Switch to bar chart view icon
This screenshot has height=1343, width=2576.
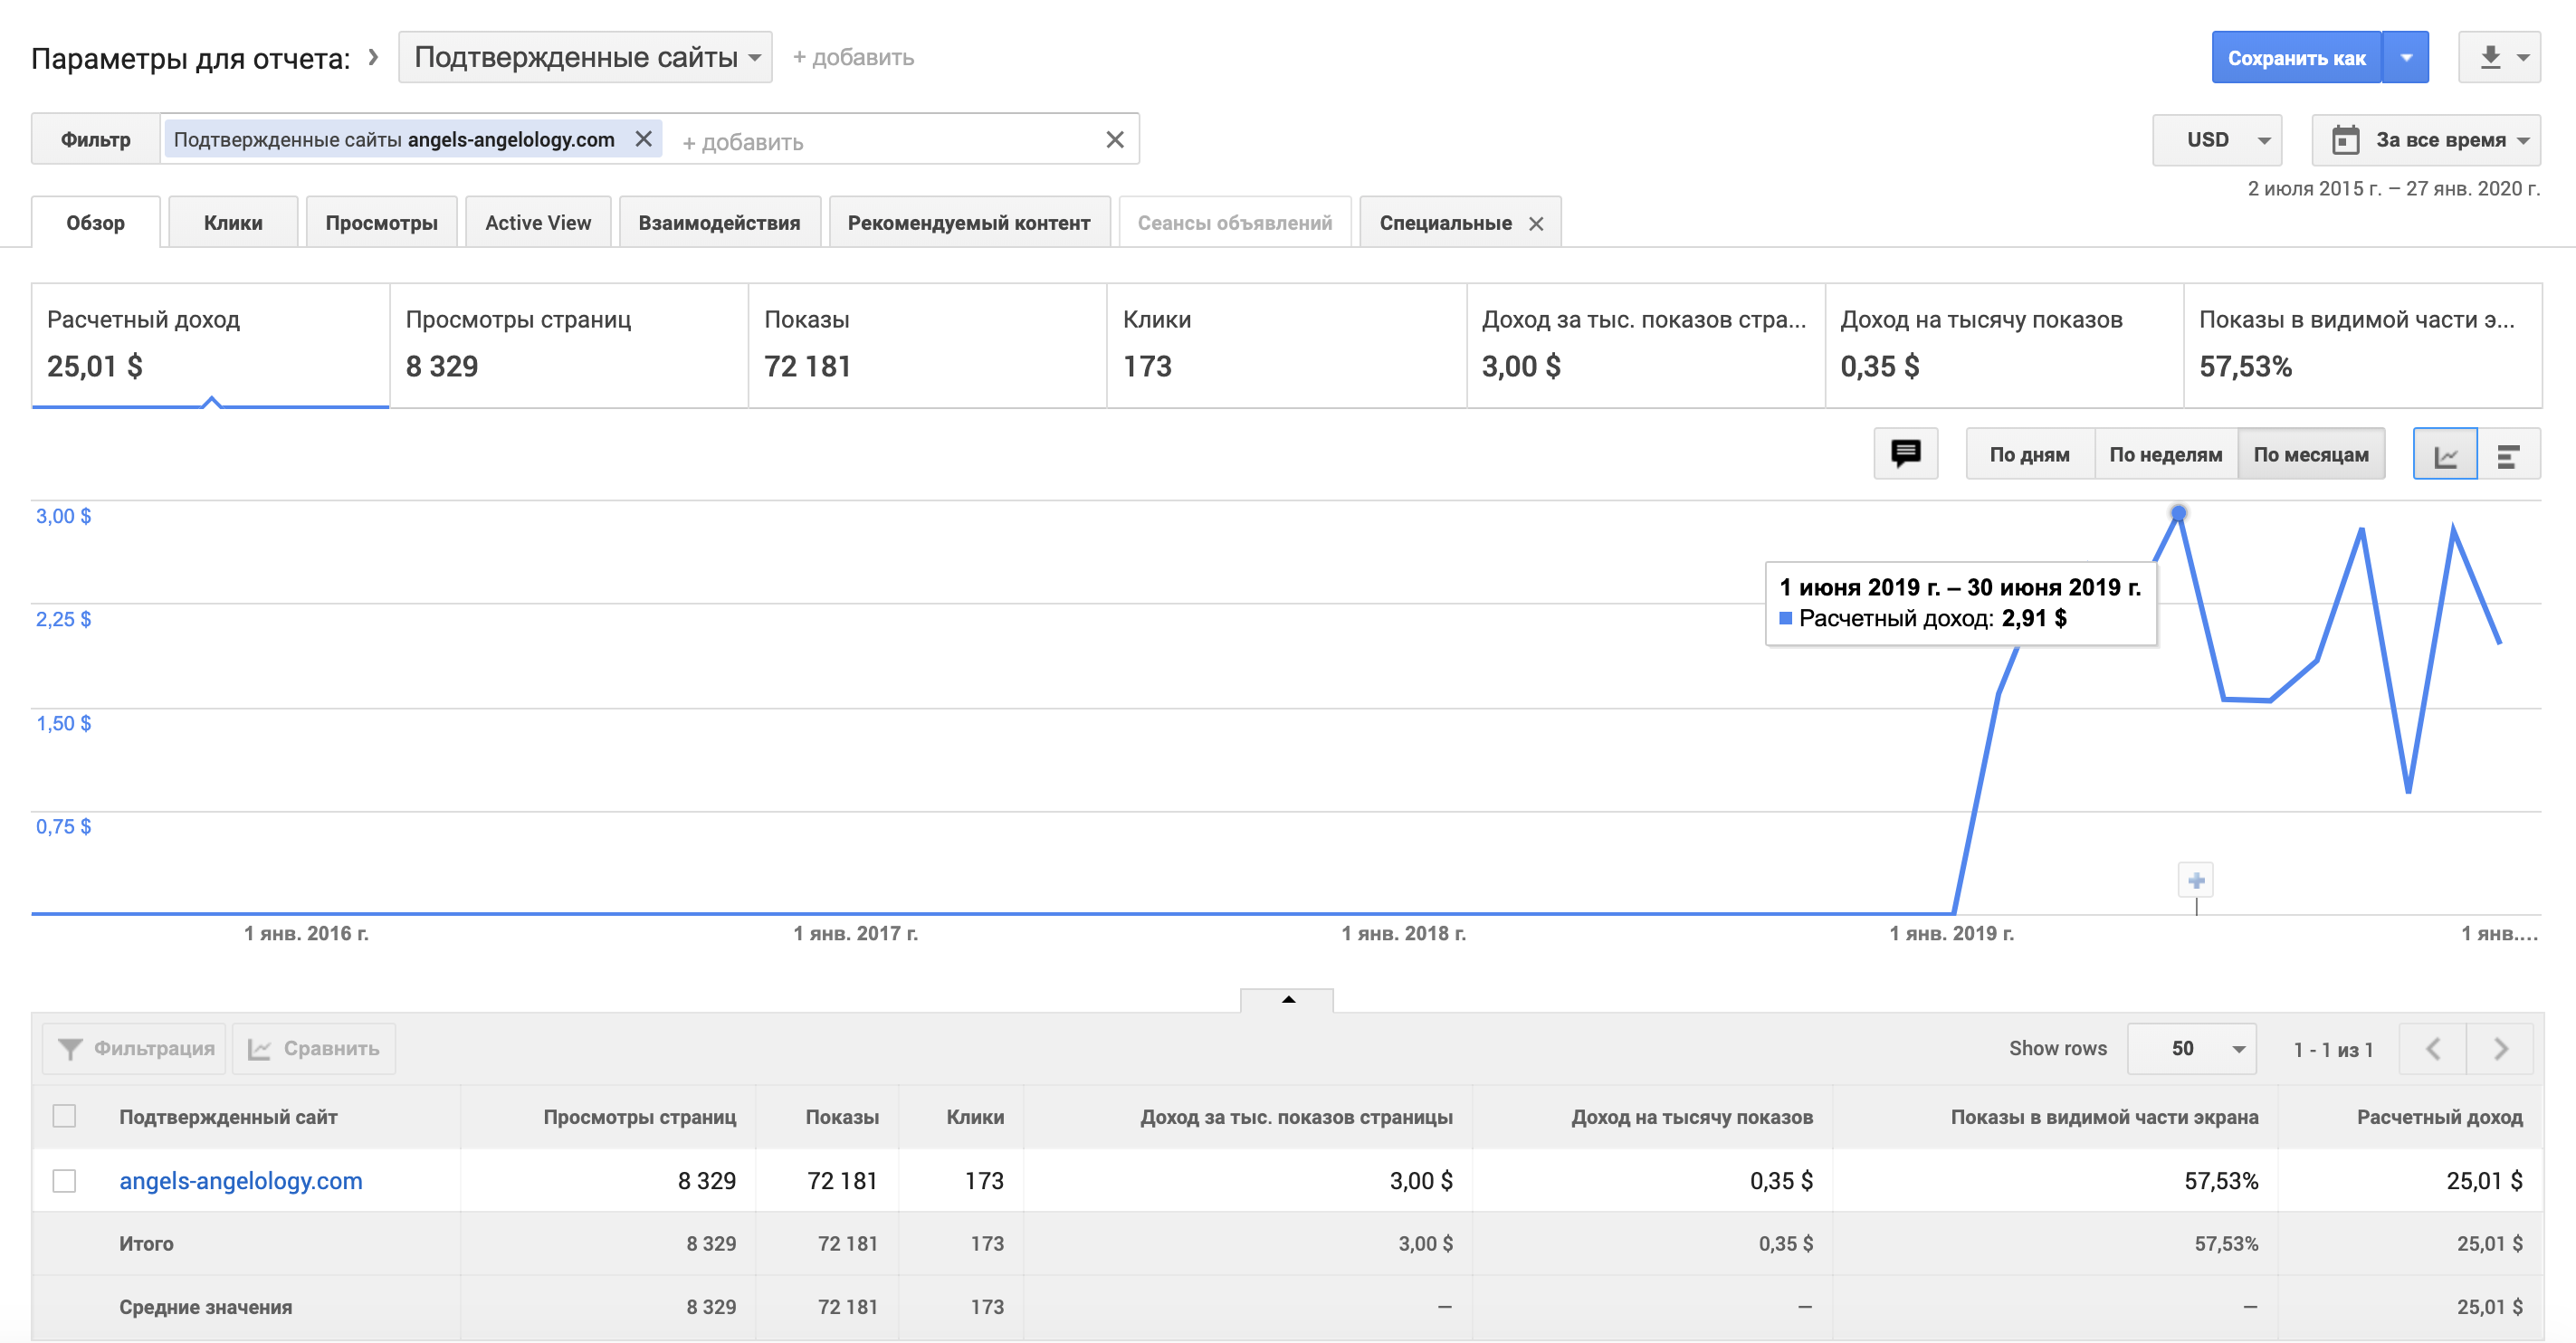pyautogui.click(x=2508, y=455)
